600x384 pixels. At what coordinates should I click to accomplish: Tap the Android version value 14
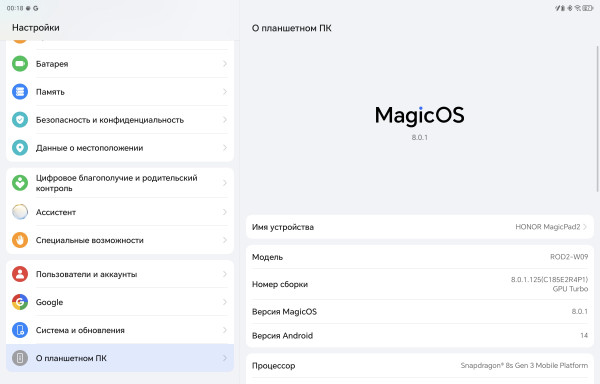pos(584,335)
